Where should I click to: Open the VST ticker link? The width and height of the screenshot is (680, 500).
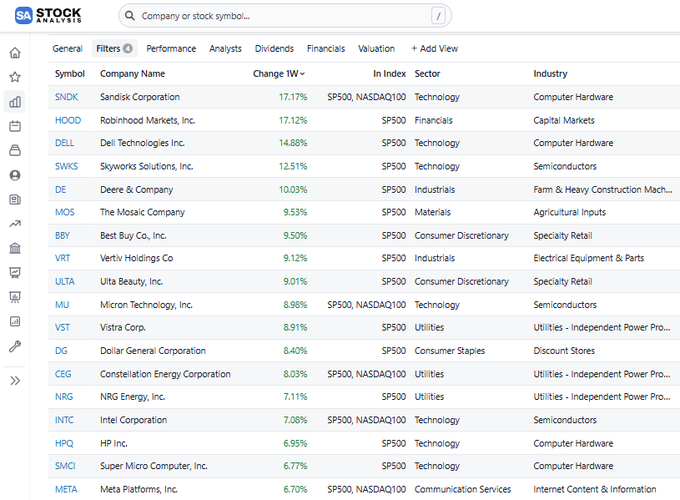coord(62,327)
